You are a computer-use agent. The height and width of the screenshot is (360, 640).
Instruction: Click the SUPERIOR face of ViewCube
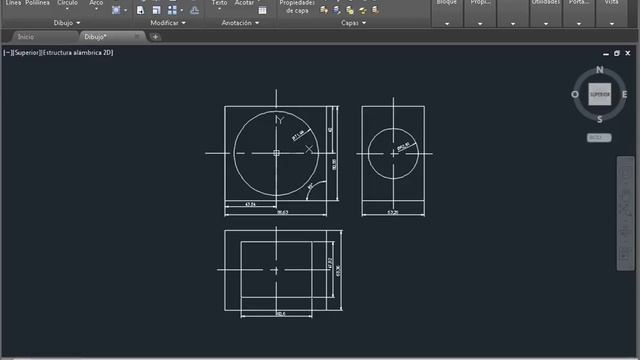pyautogui.click(x=600, y=94)
